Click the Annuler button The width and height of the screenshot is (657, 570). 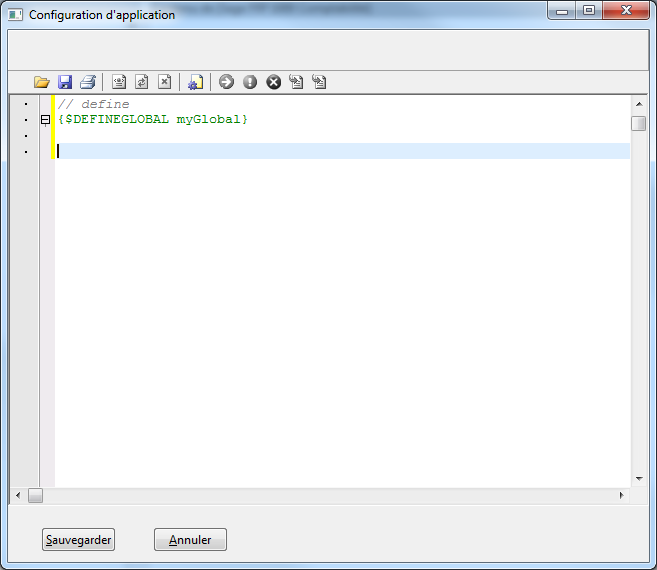coord(190,539)
